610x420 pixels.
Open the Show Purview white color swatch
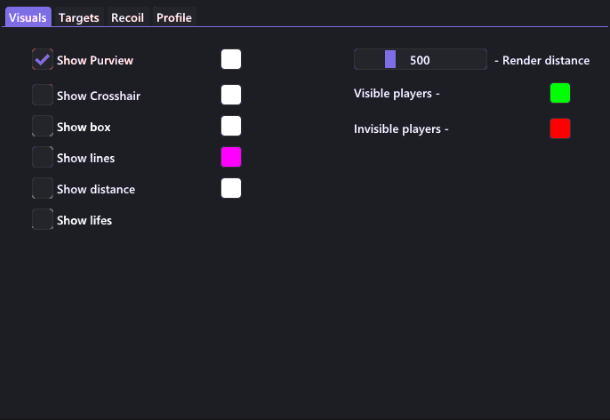tap(231, 59)
